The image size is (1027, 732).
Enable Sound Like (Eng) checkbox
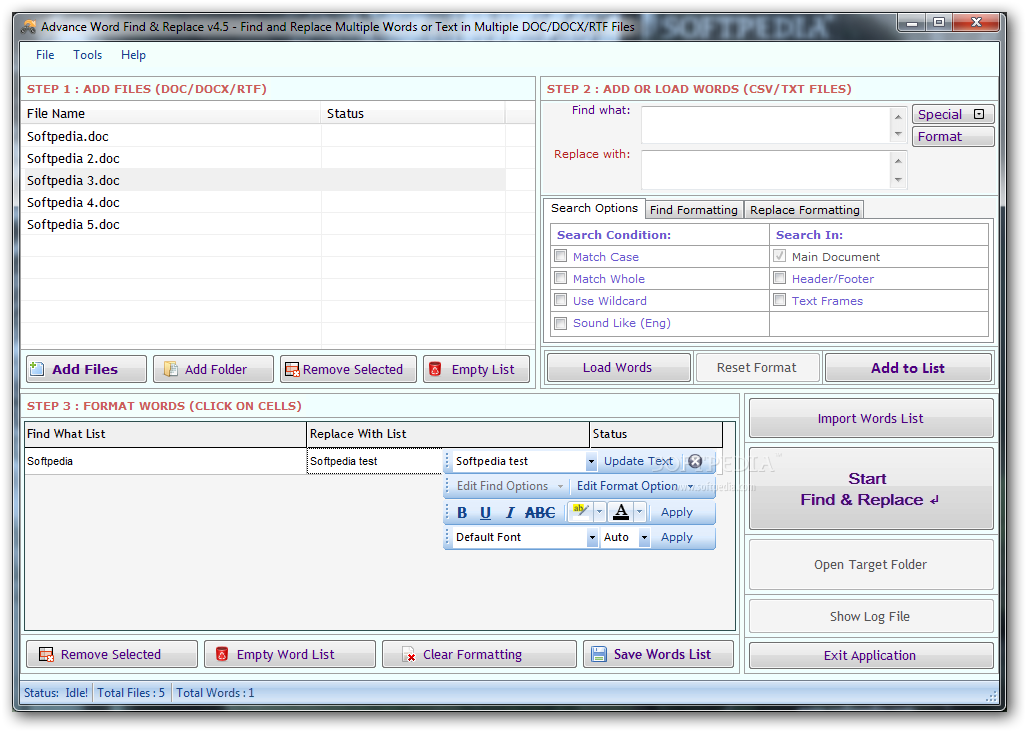[561, 323]
